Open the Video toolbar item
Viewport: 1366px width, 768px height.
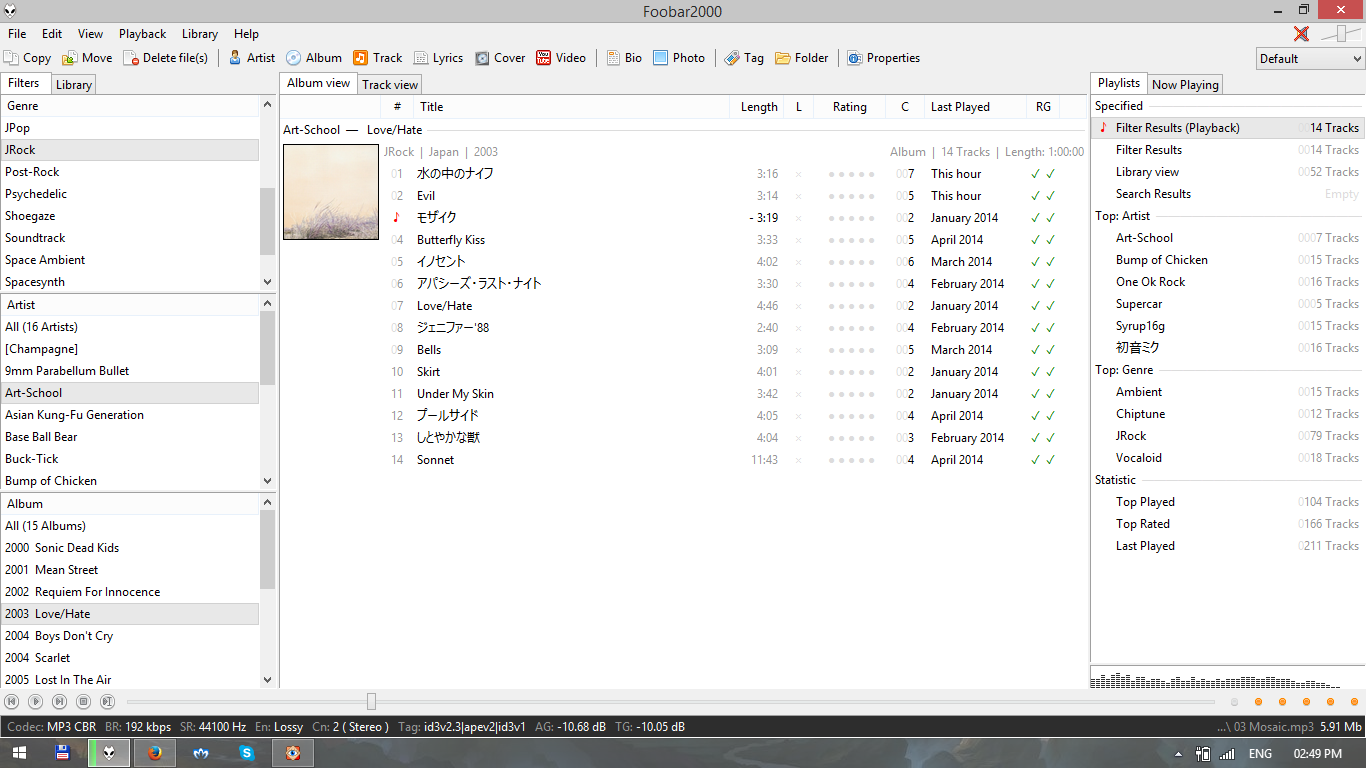tap(561, 58)
